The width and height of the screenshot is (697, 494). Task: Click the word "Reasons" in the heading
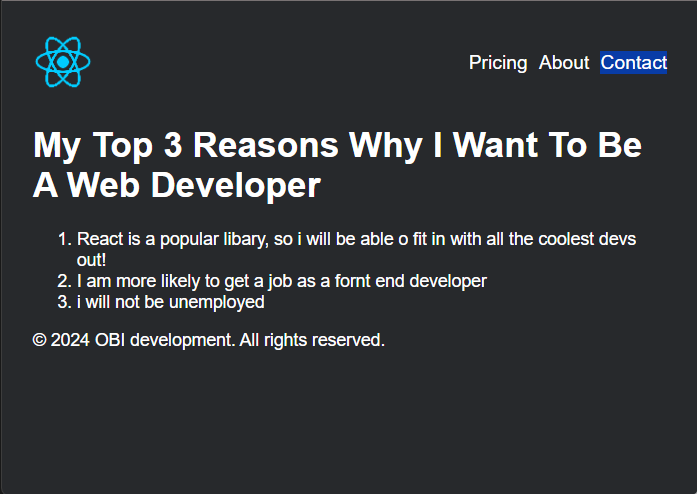tap(266, 145)
